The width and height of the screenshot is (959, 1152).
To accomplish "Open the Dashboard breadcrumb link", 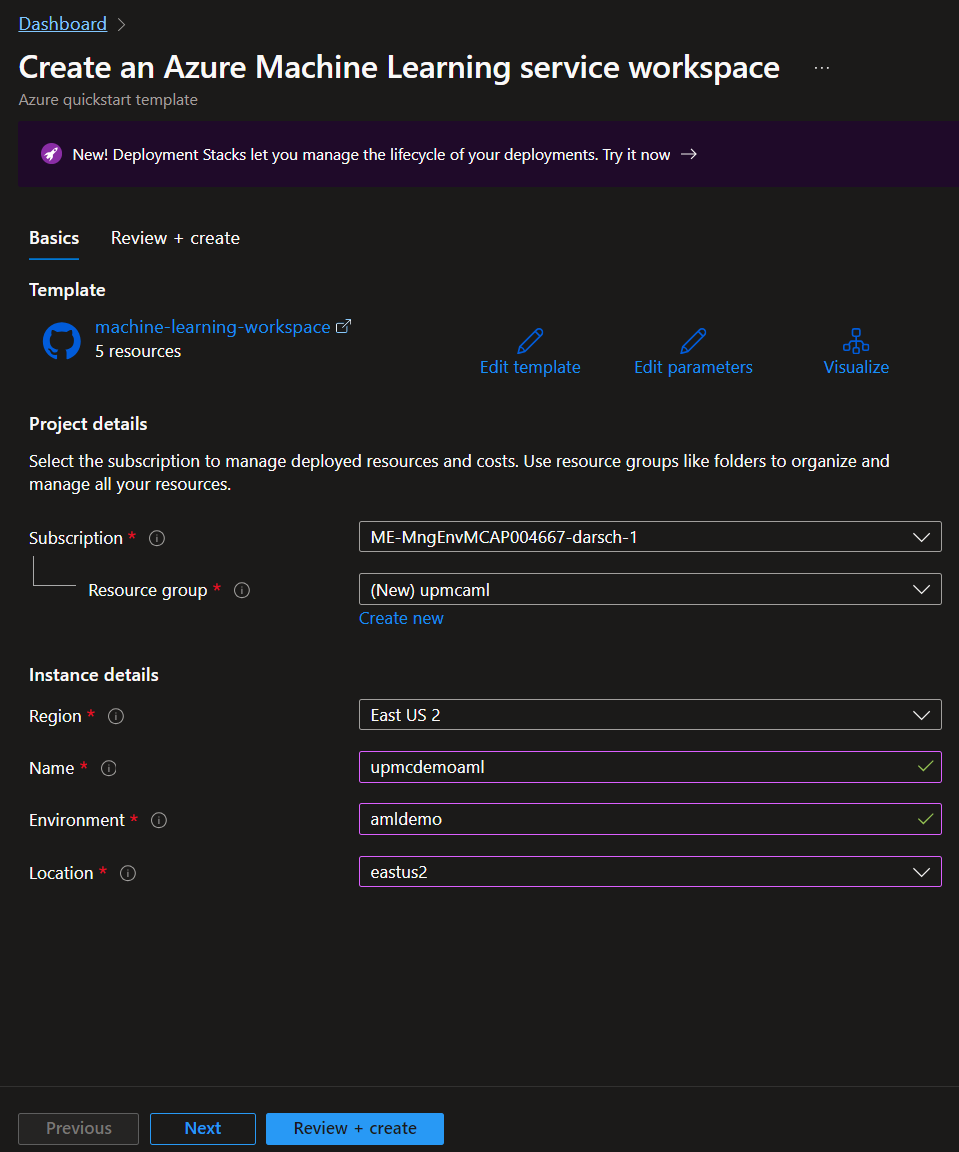I will pos(62,24).
